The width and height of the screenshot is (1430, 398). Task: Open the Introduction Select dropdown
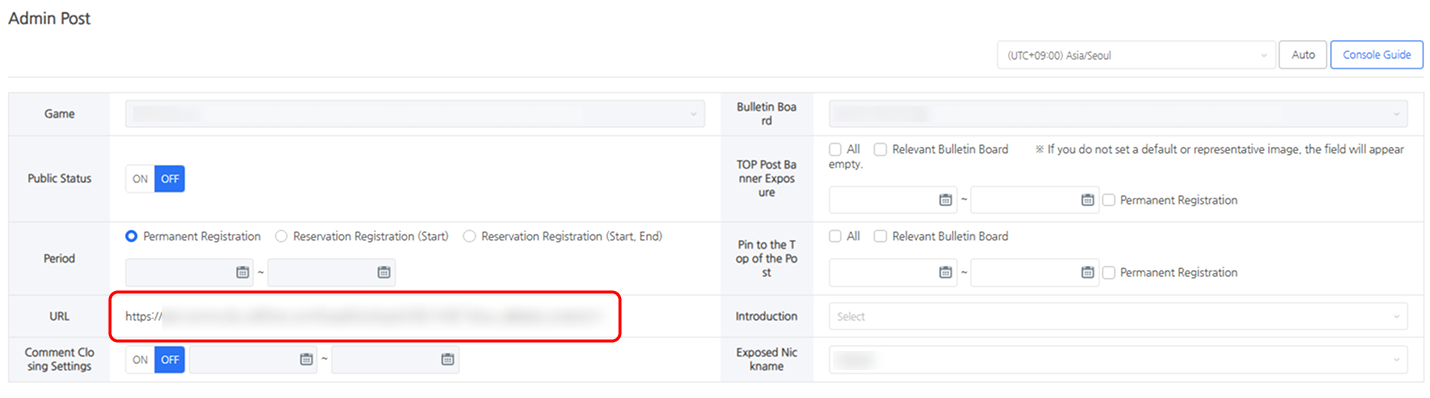pos(1118,316)
